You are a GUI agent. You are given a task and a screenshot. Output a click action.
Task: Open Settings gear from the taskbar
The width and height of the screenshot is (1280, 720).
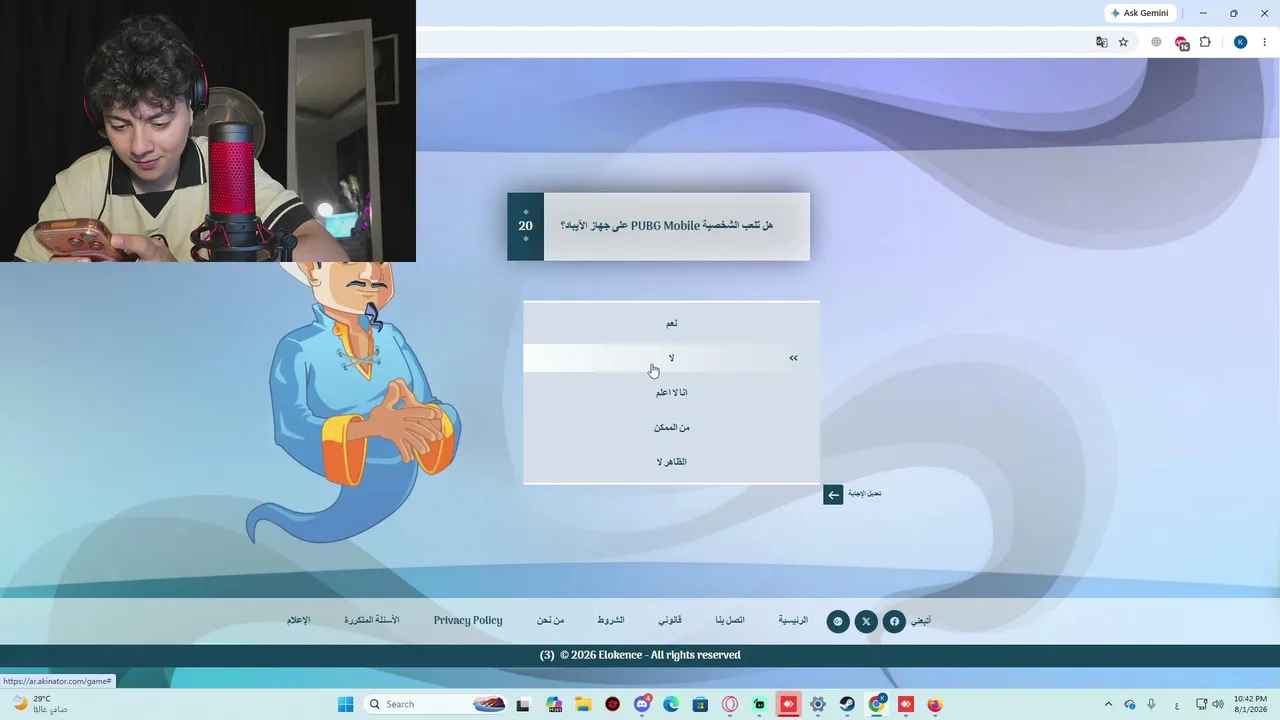click(x=818, y=704)
